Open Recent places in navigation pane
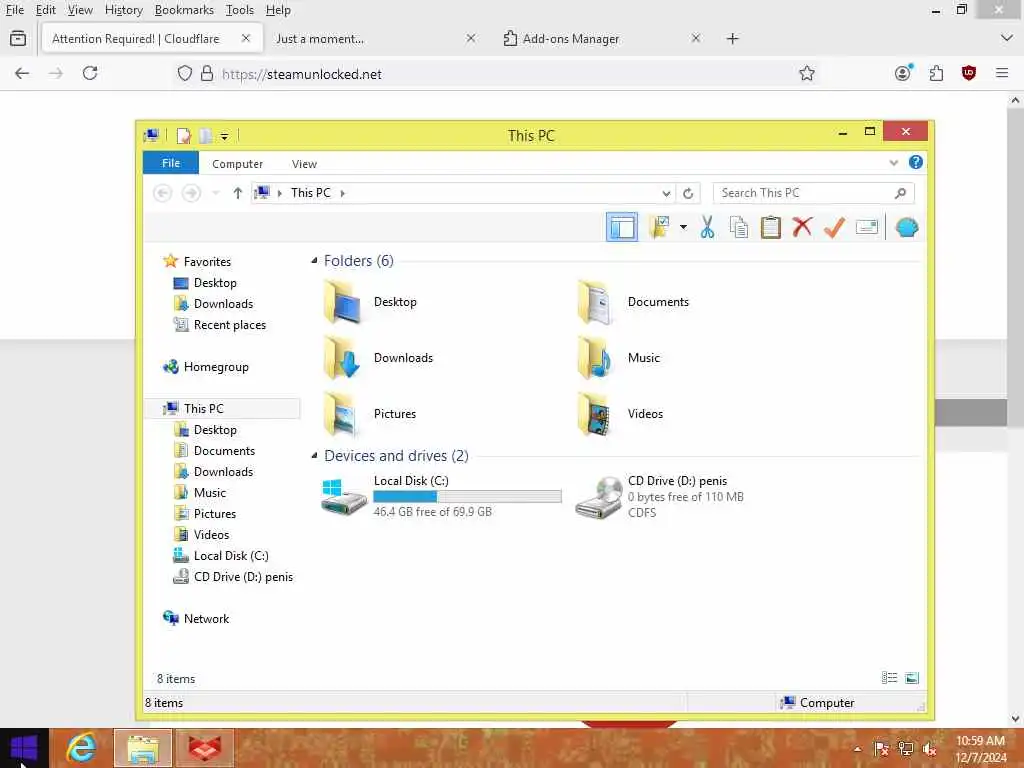Viewport: 1024px width, 768px height. (229, 325)
